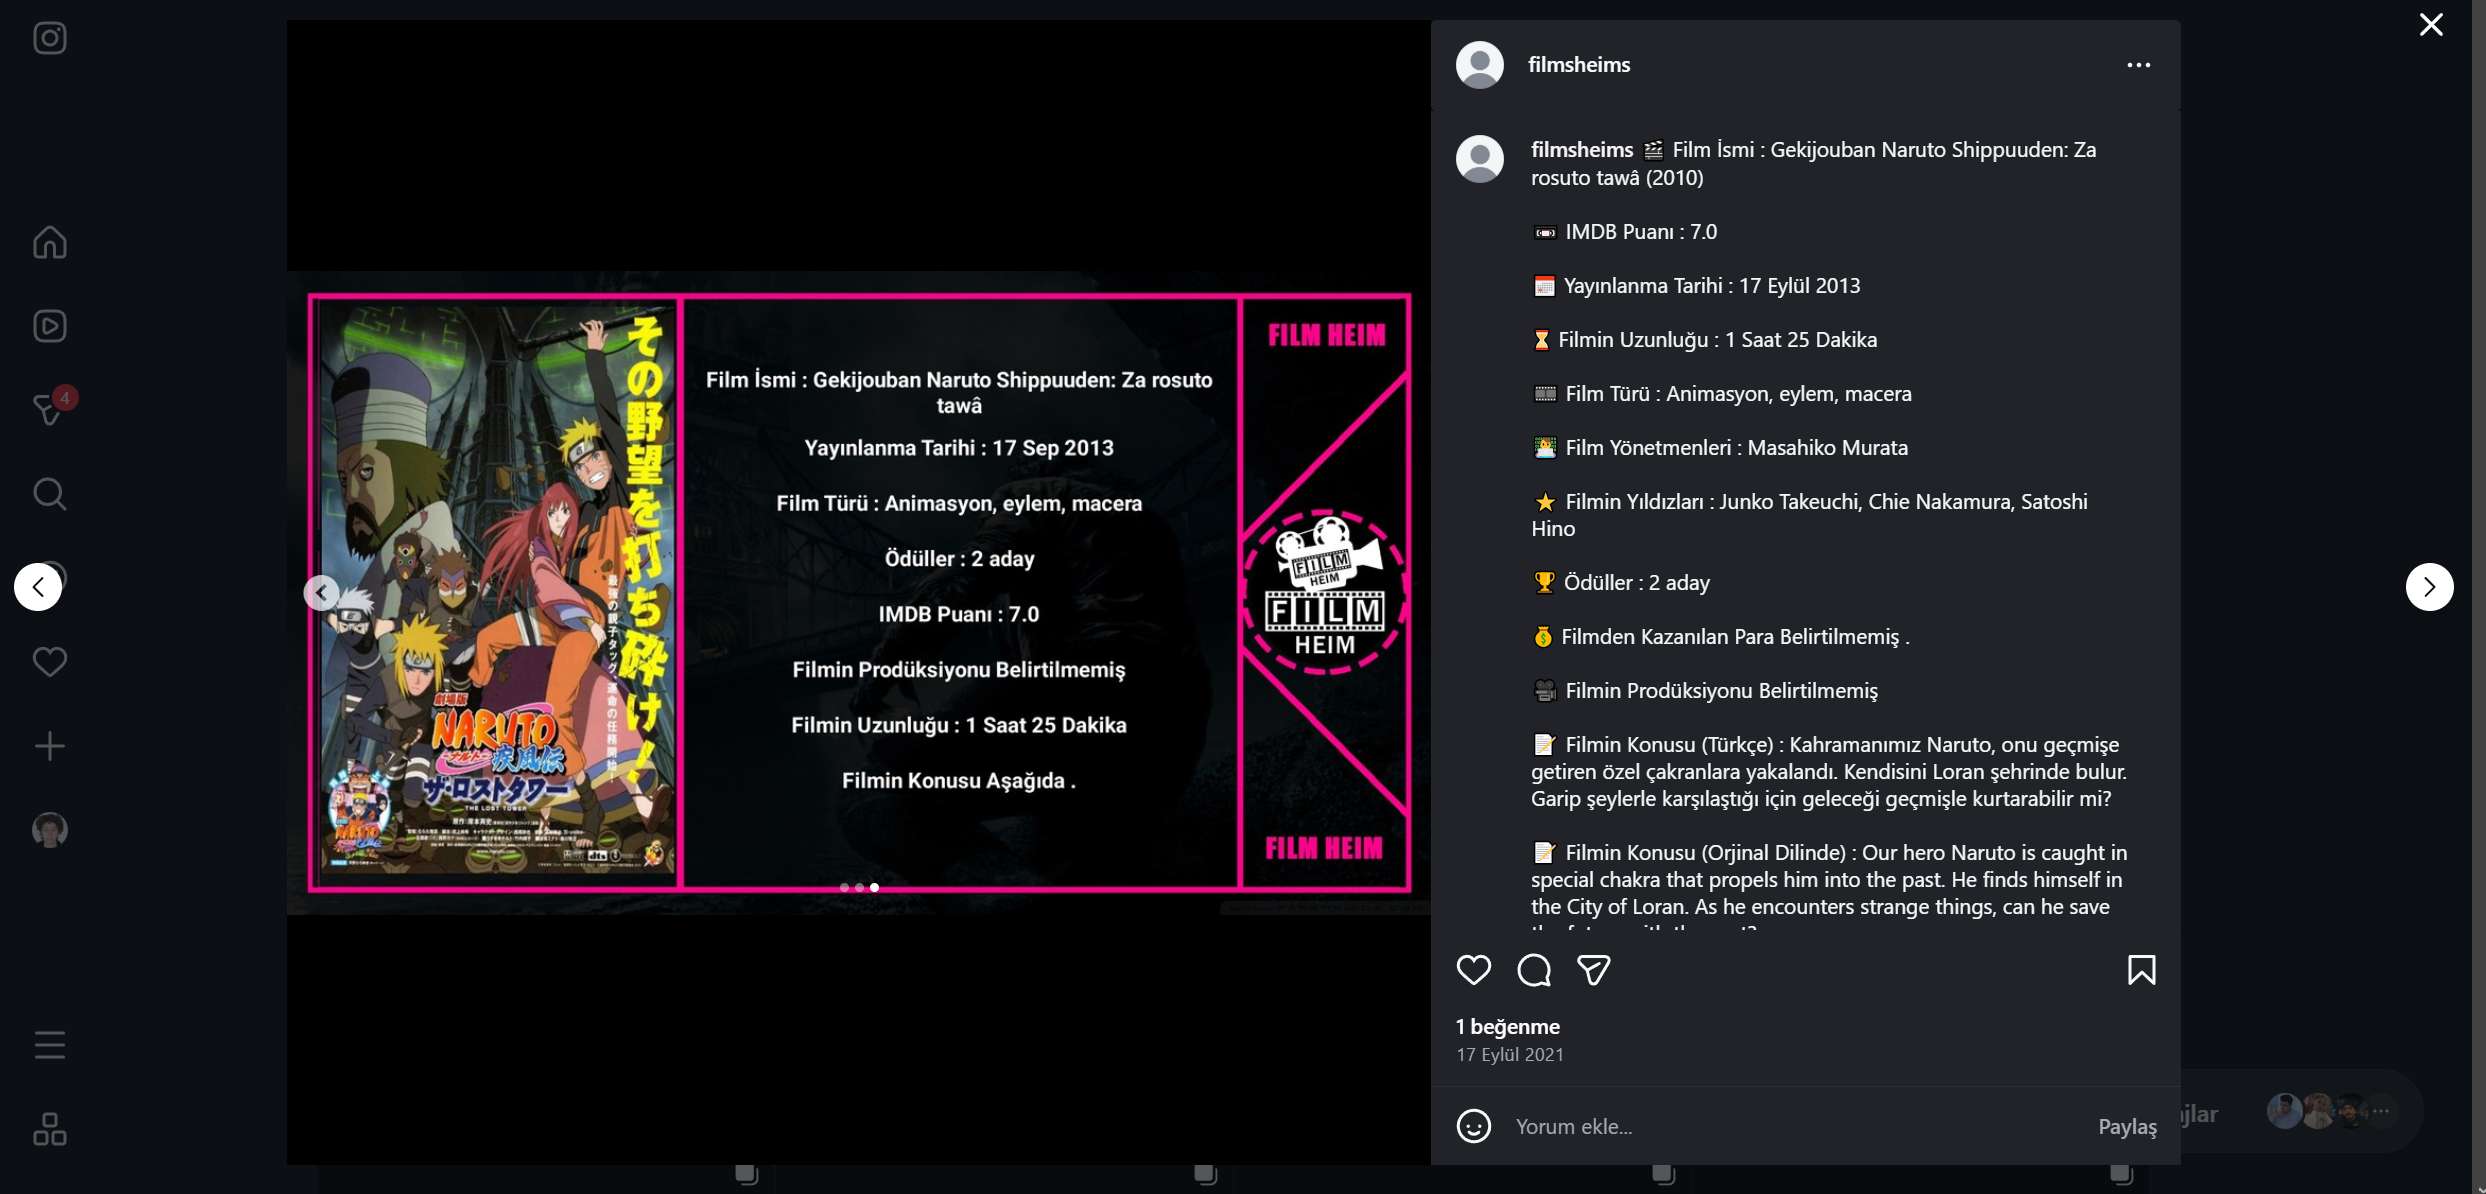Open post options three-dot menu
Screen dimensions: 2486x1194
[2138, 65]
